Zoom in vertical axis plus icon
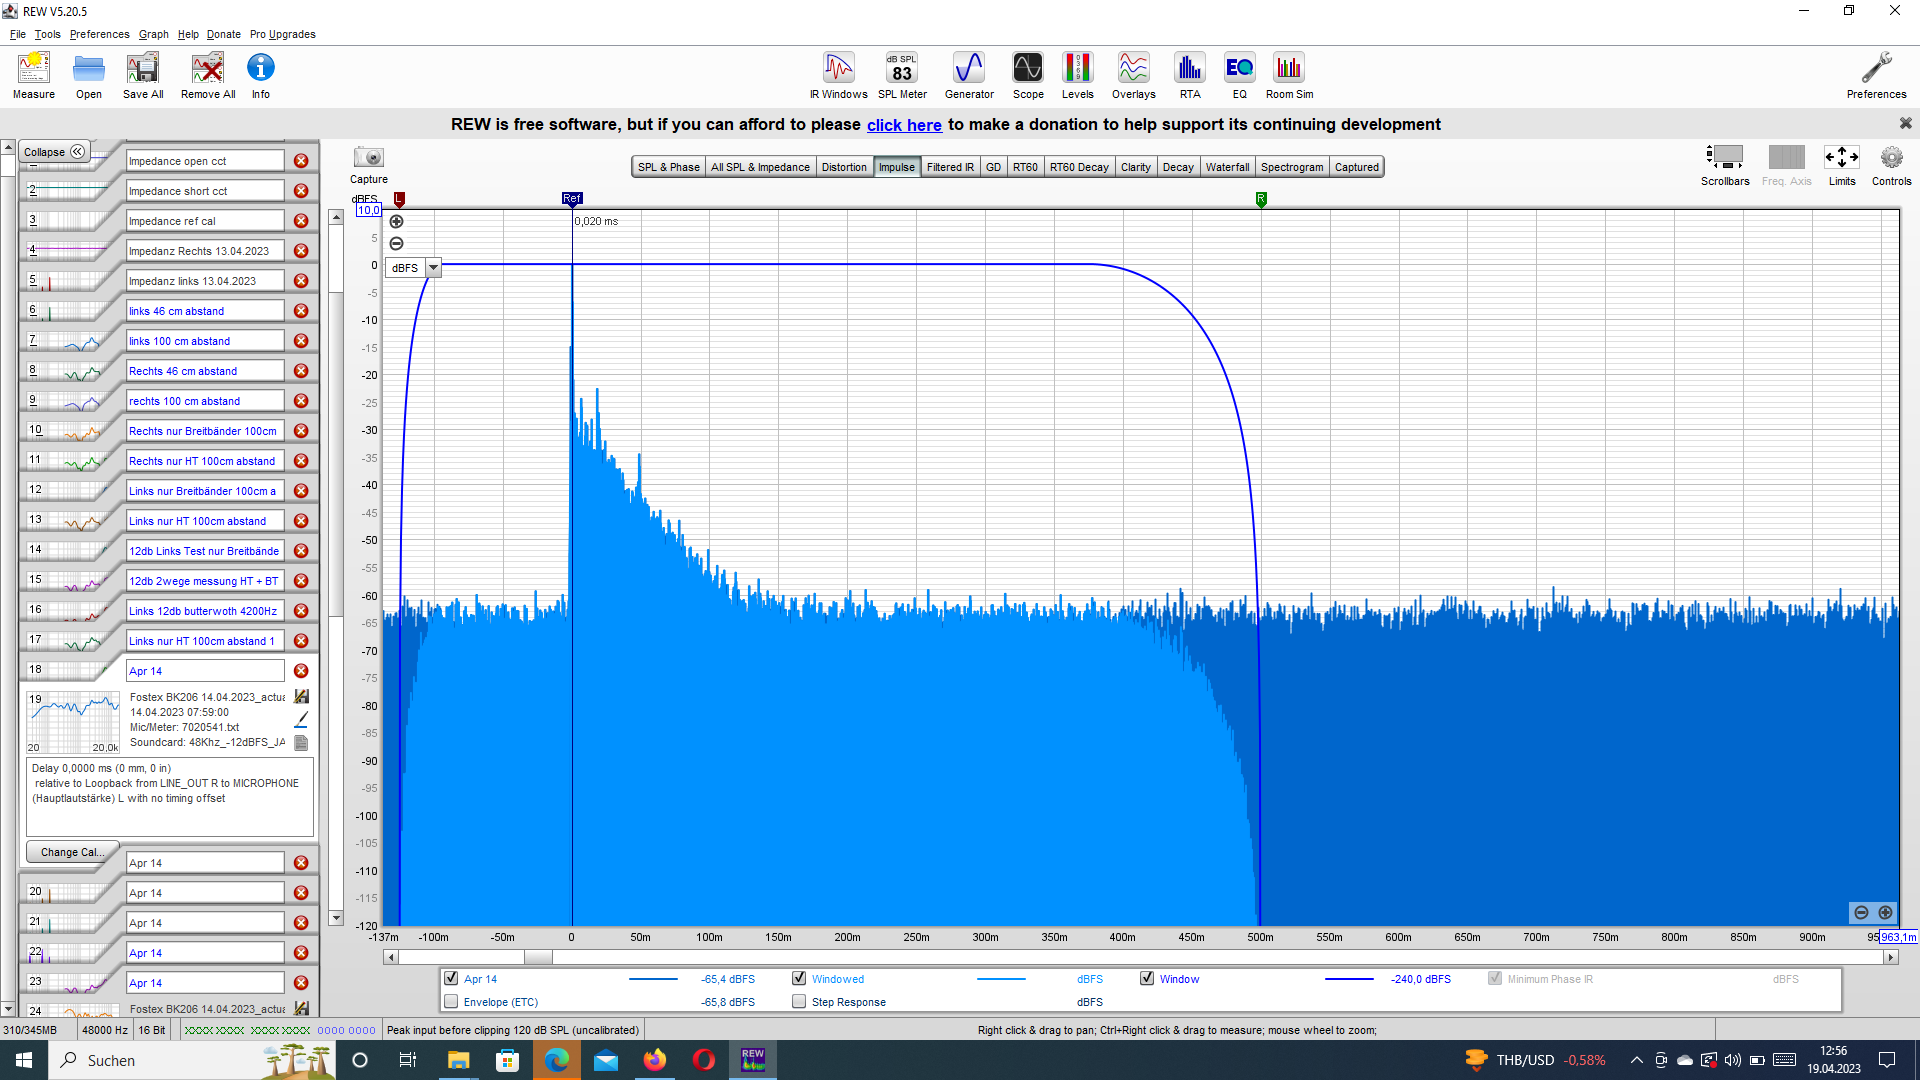The image size is (1920, 1080). coord(396,221)
